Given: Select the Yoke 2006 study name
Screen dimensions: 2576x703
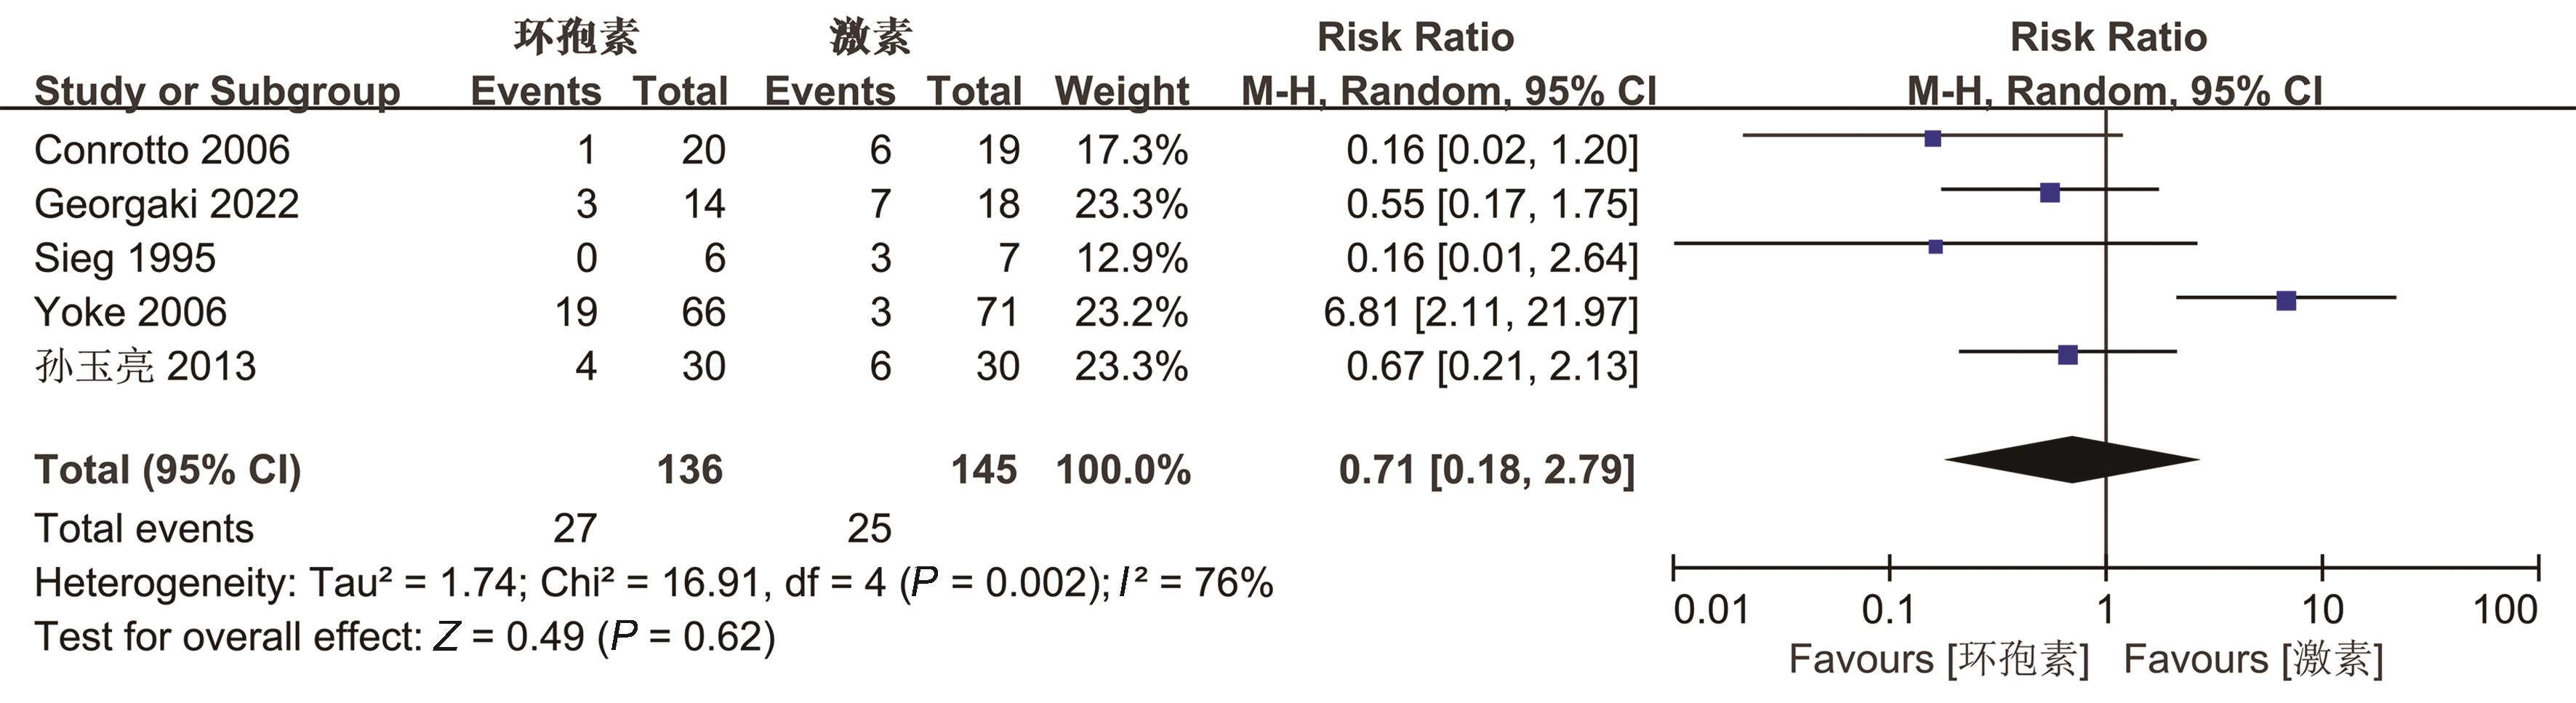Looking at the screenshot, I should (131, 312).
